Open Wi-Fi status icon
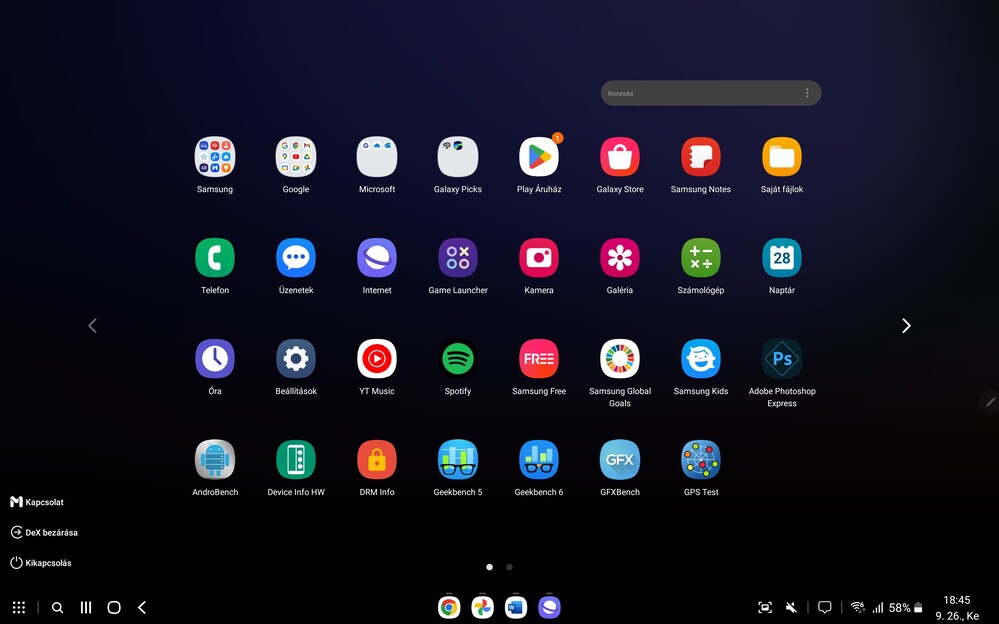This screenshot has width=999, height=624. coord(858,607)
